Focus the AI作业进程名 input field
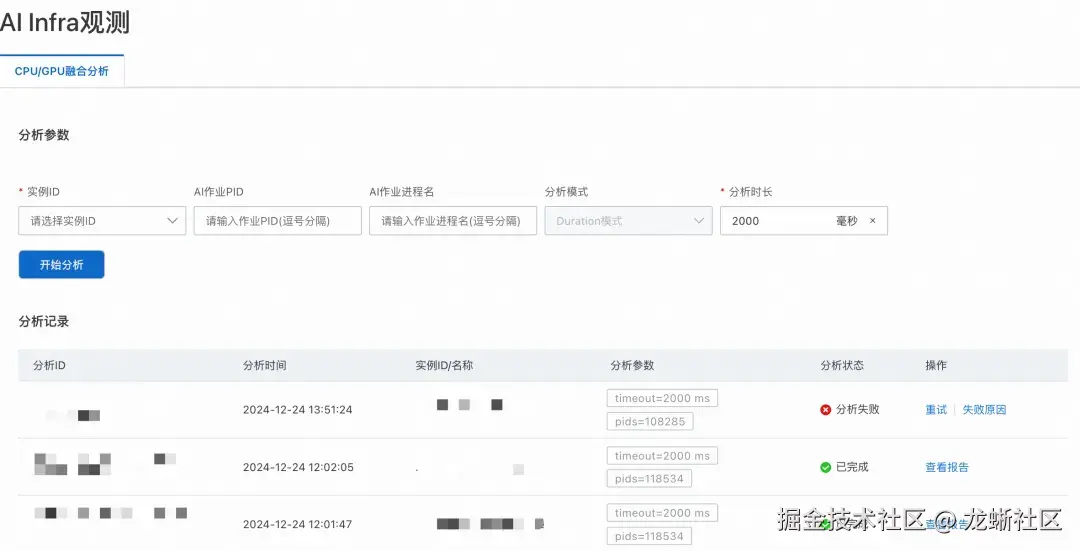 453,221
